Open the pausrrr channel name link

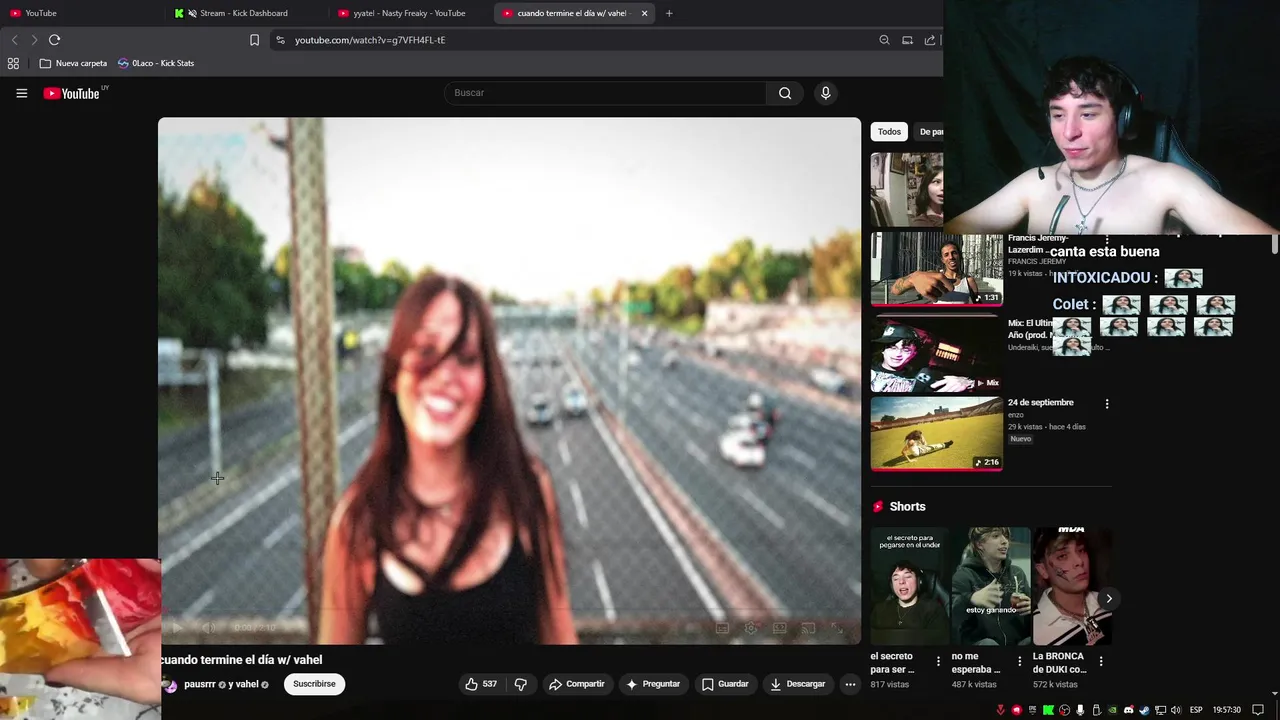pyautogui.click(x=200, y=685)
